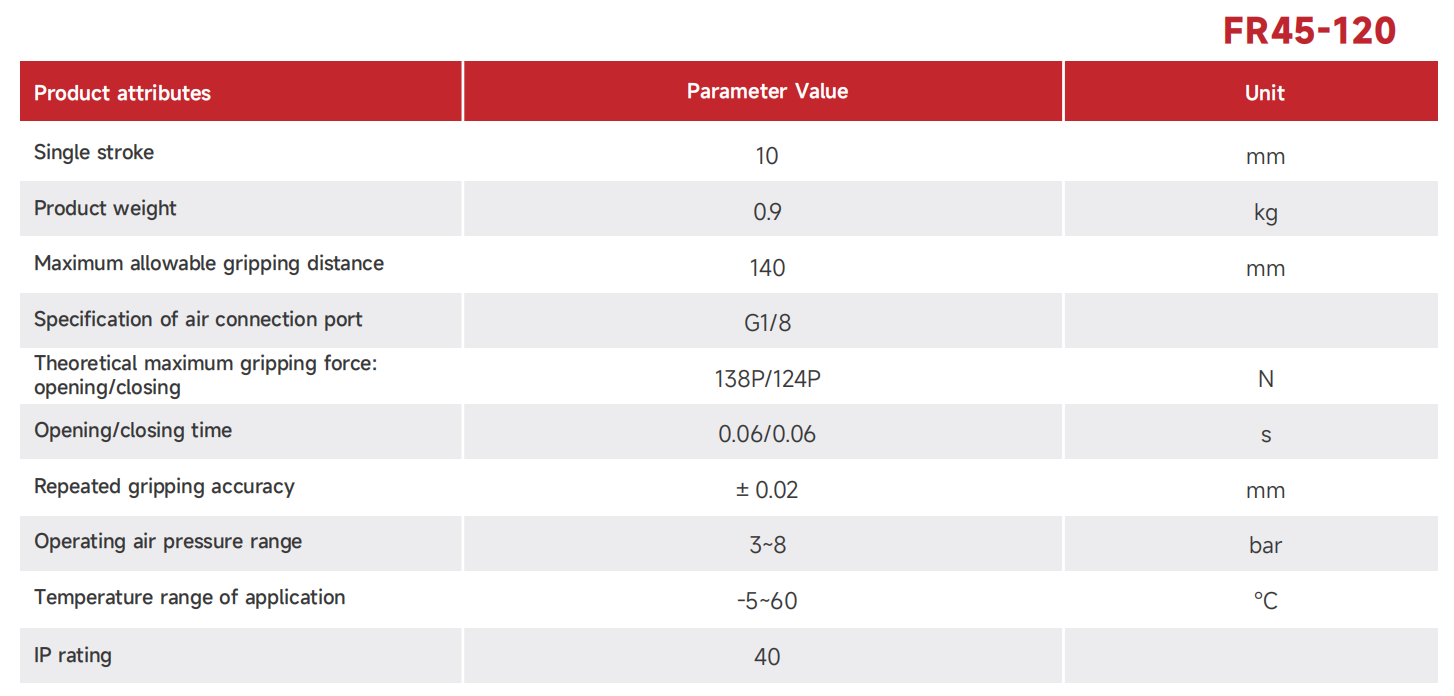Click the 138P/124P force value
Screen dimensions: 1454x696
coord(767,379)
